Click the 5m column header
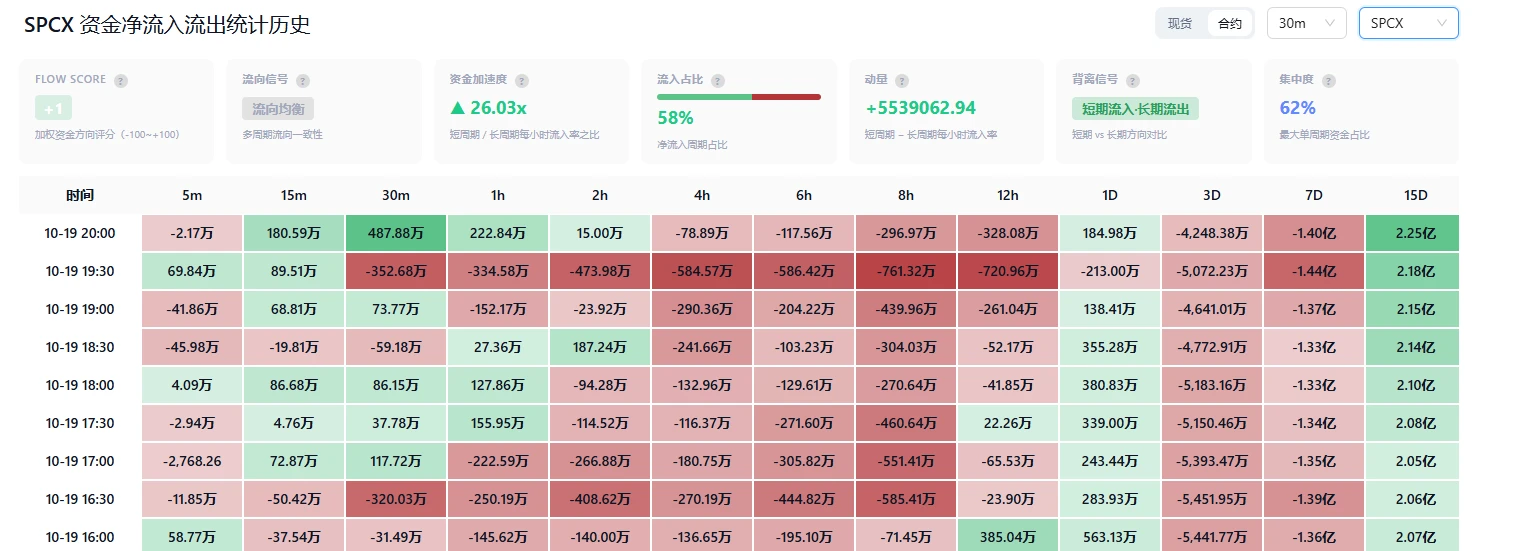The image size is (1513, 551). (x=192, y=195)
